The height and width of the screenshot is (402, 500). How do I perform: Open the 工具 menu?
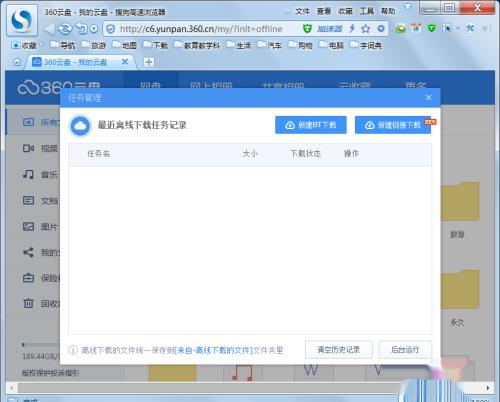click(x=367, y=11)
